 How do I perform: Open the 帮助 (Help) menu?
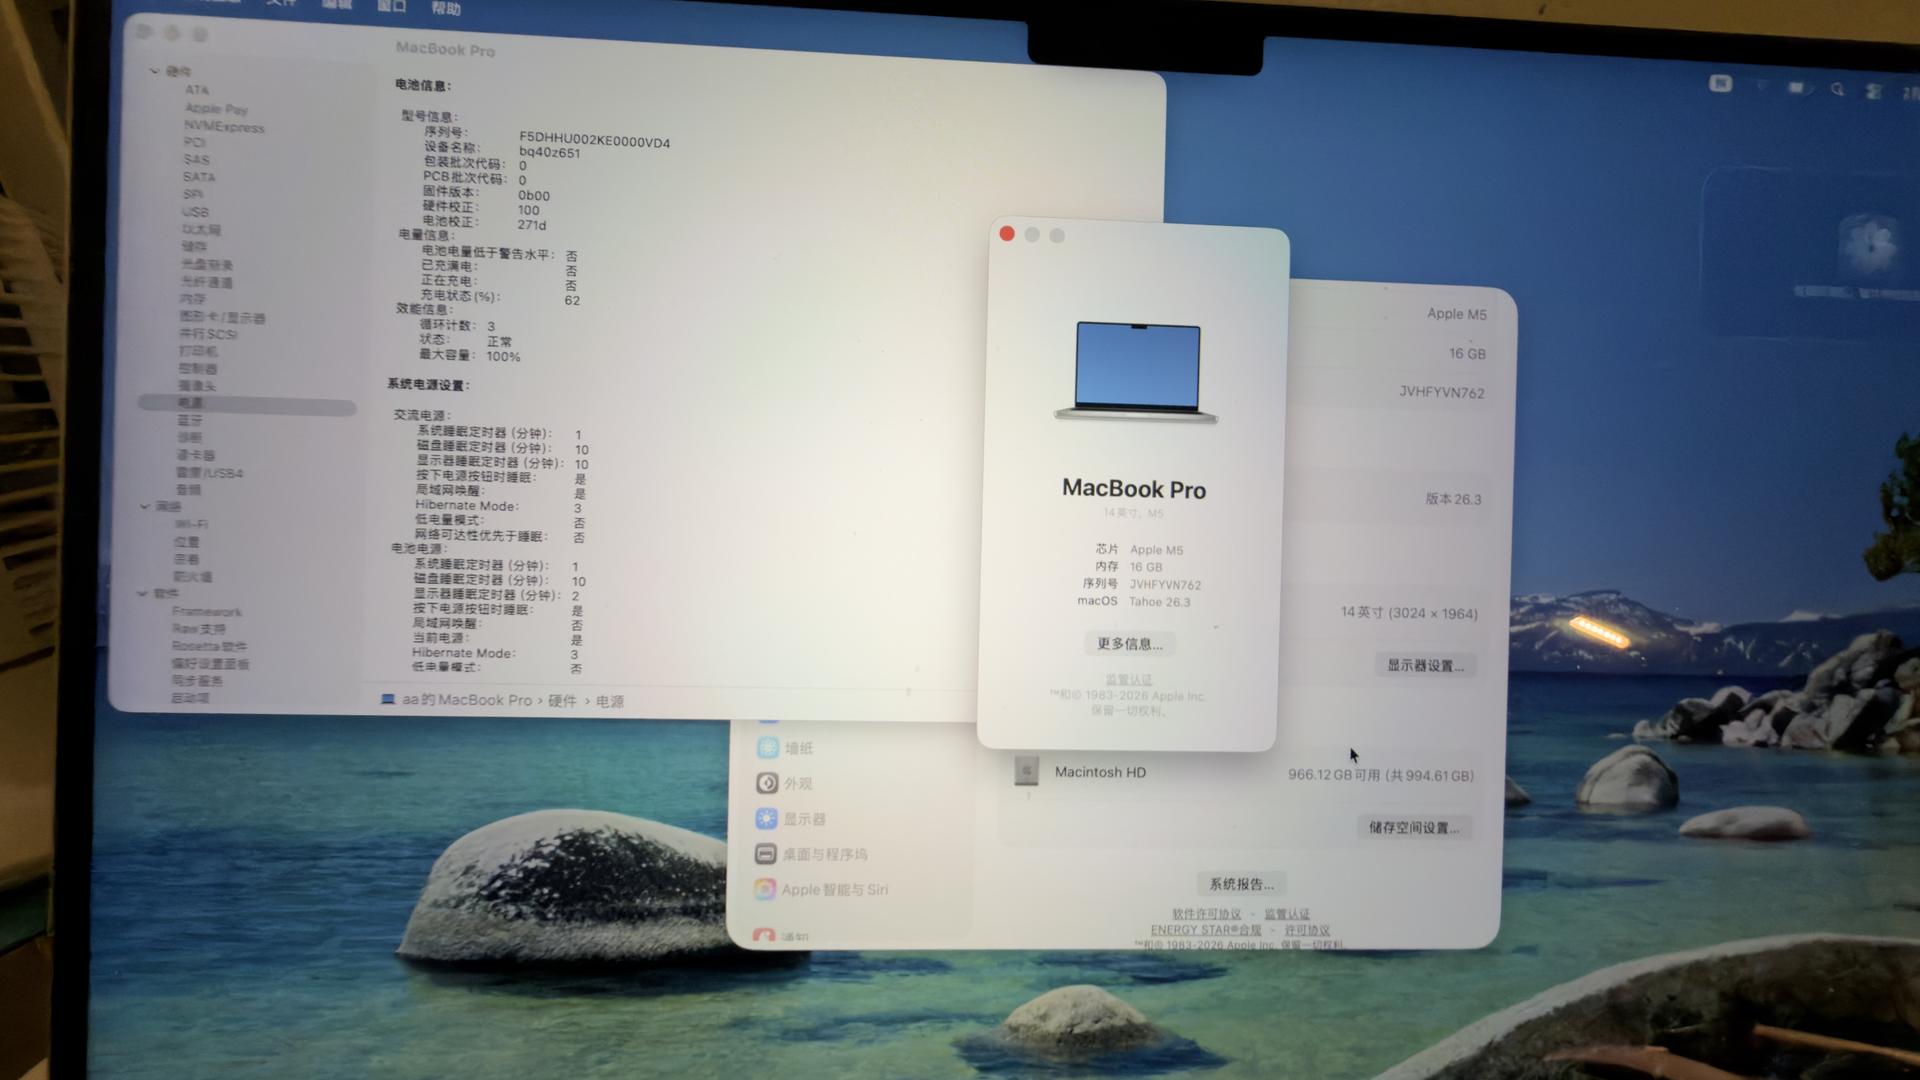click(446, 9)
